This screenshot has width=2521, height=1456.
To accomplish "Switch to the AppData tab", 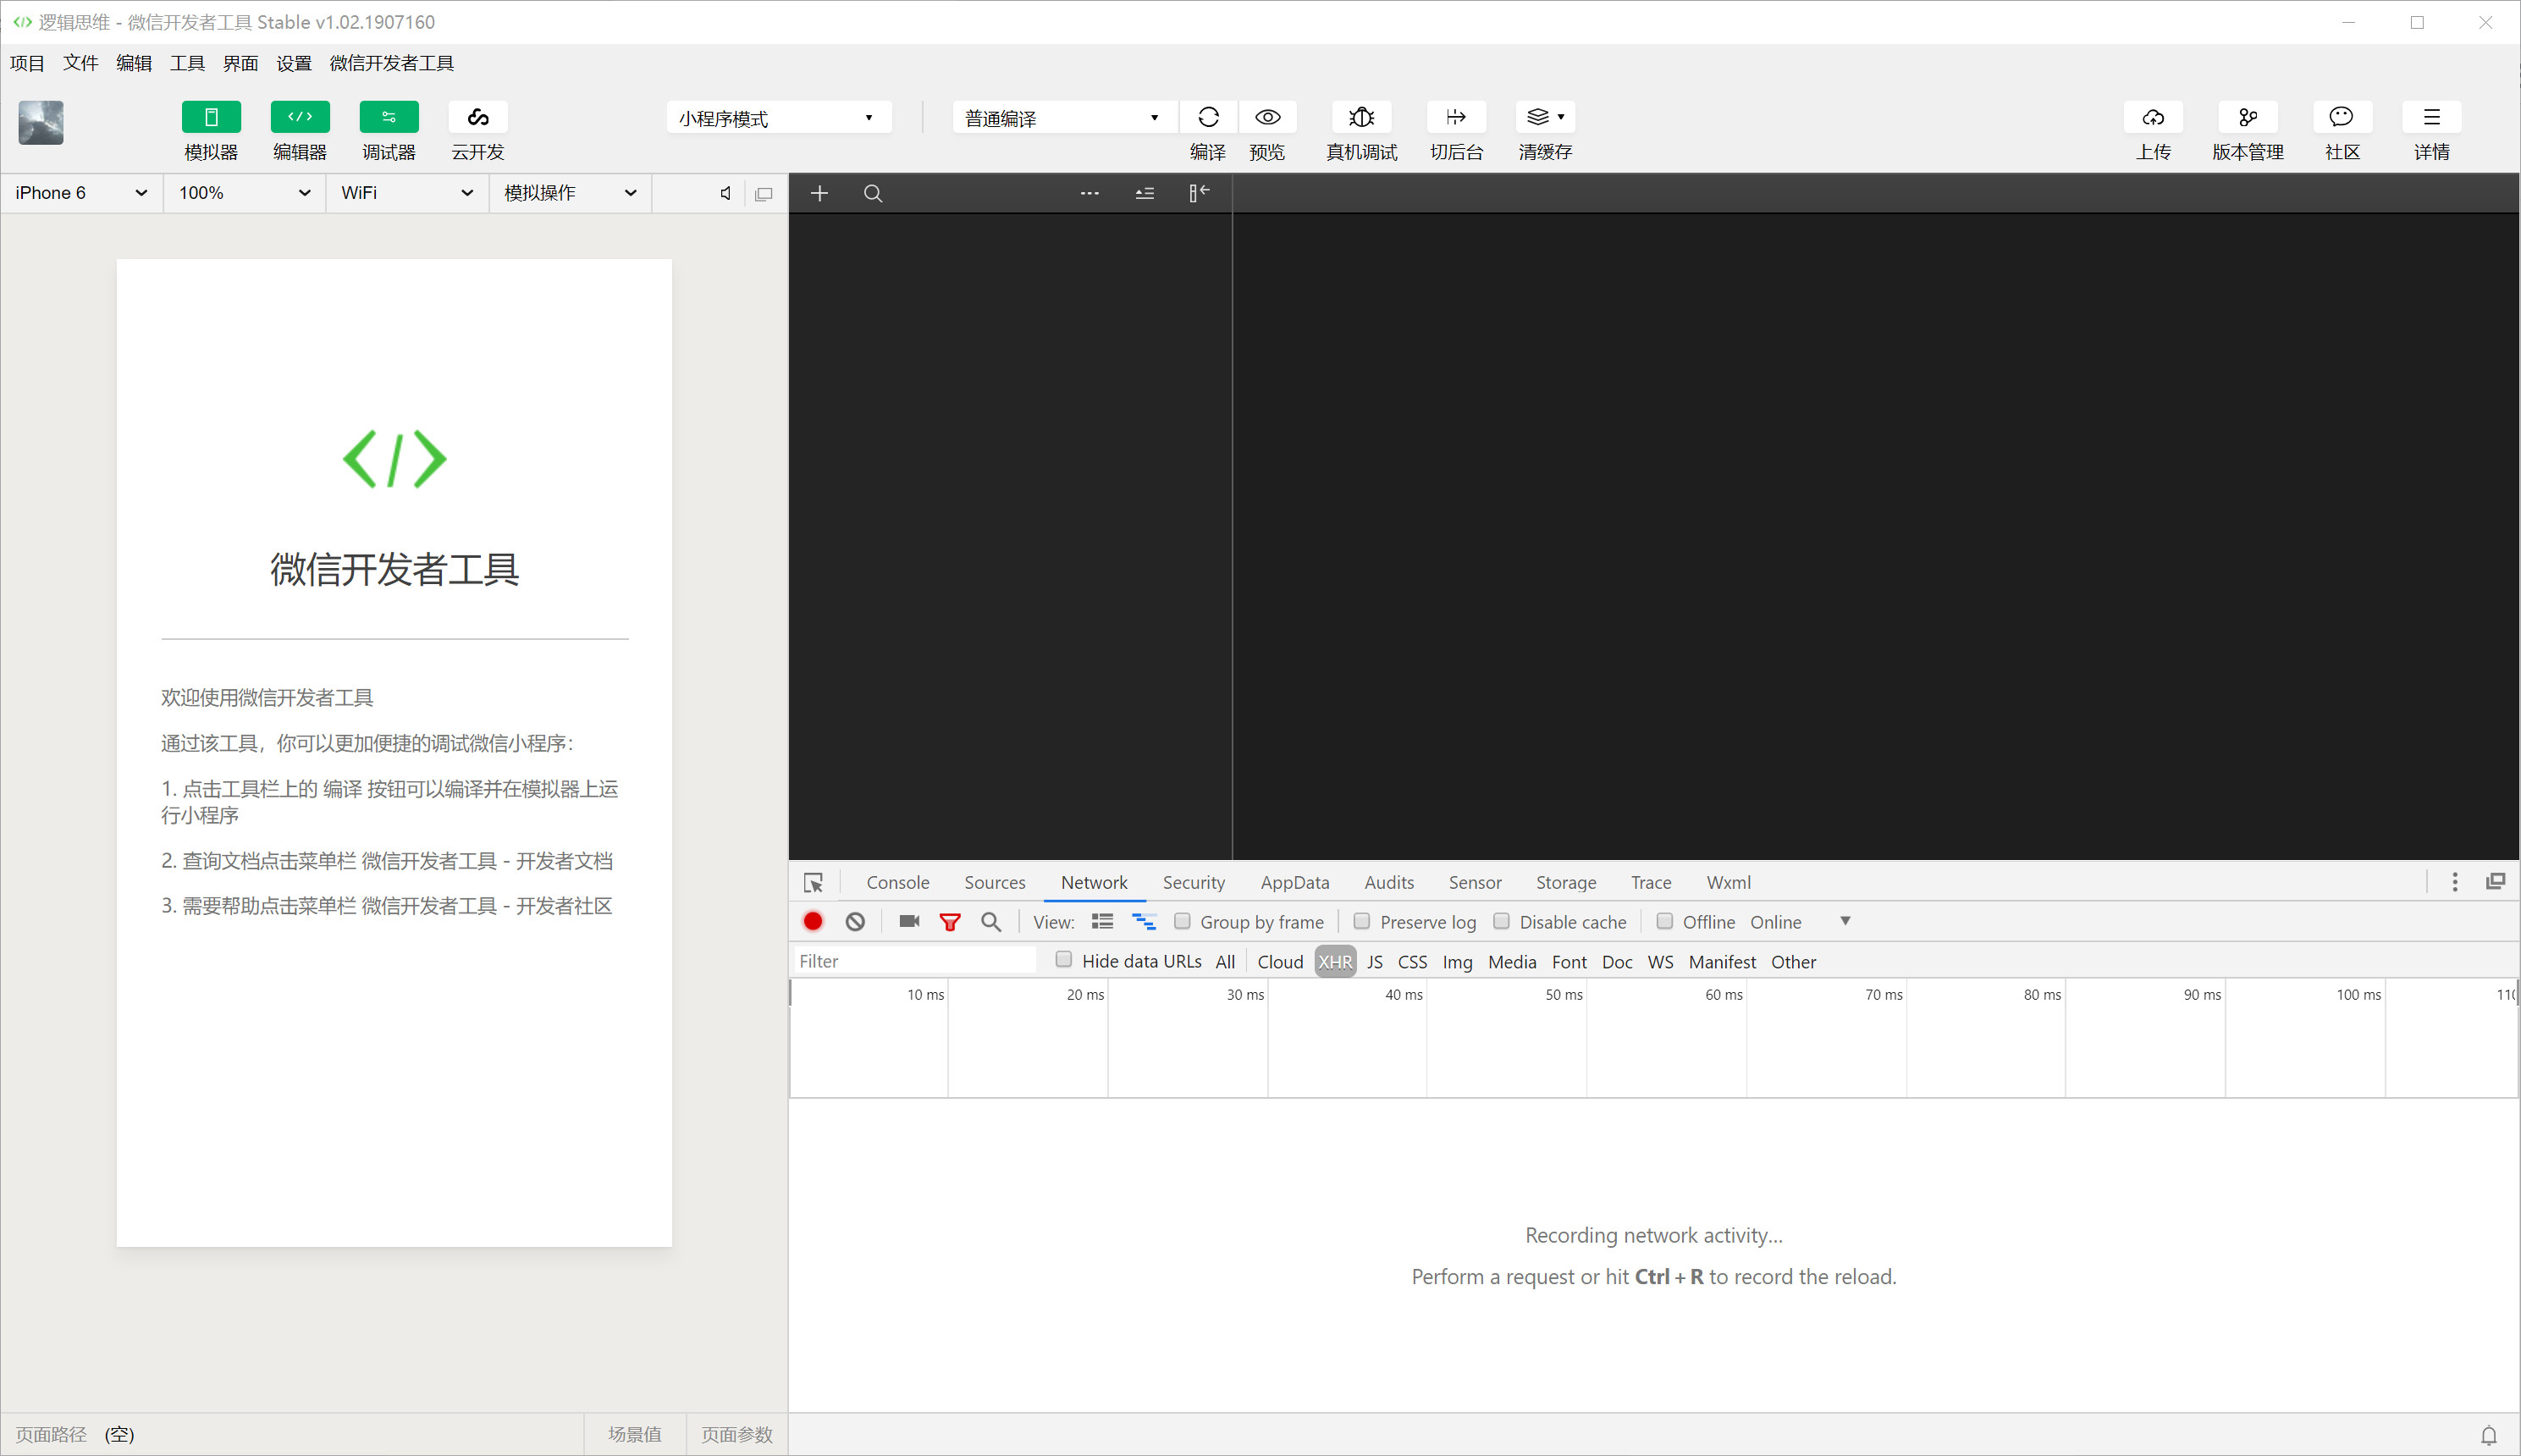I will [1294, 882].
